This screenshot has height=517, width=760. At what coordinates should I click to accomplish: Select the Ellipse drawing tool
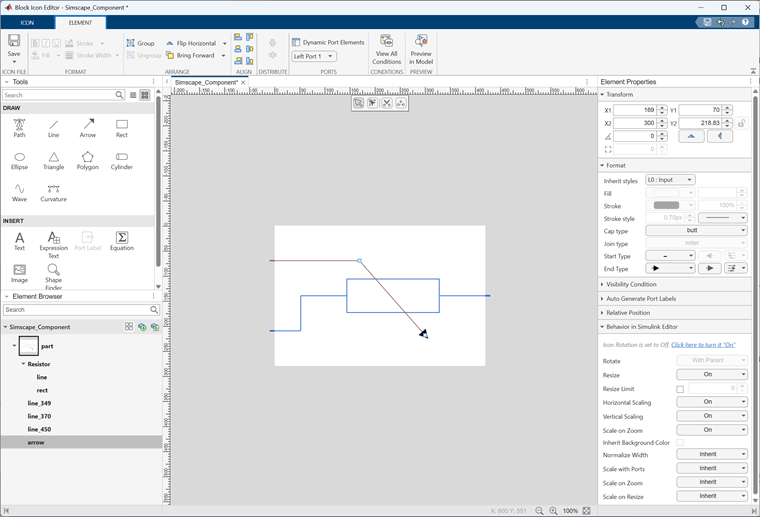coord(19,160)
